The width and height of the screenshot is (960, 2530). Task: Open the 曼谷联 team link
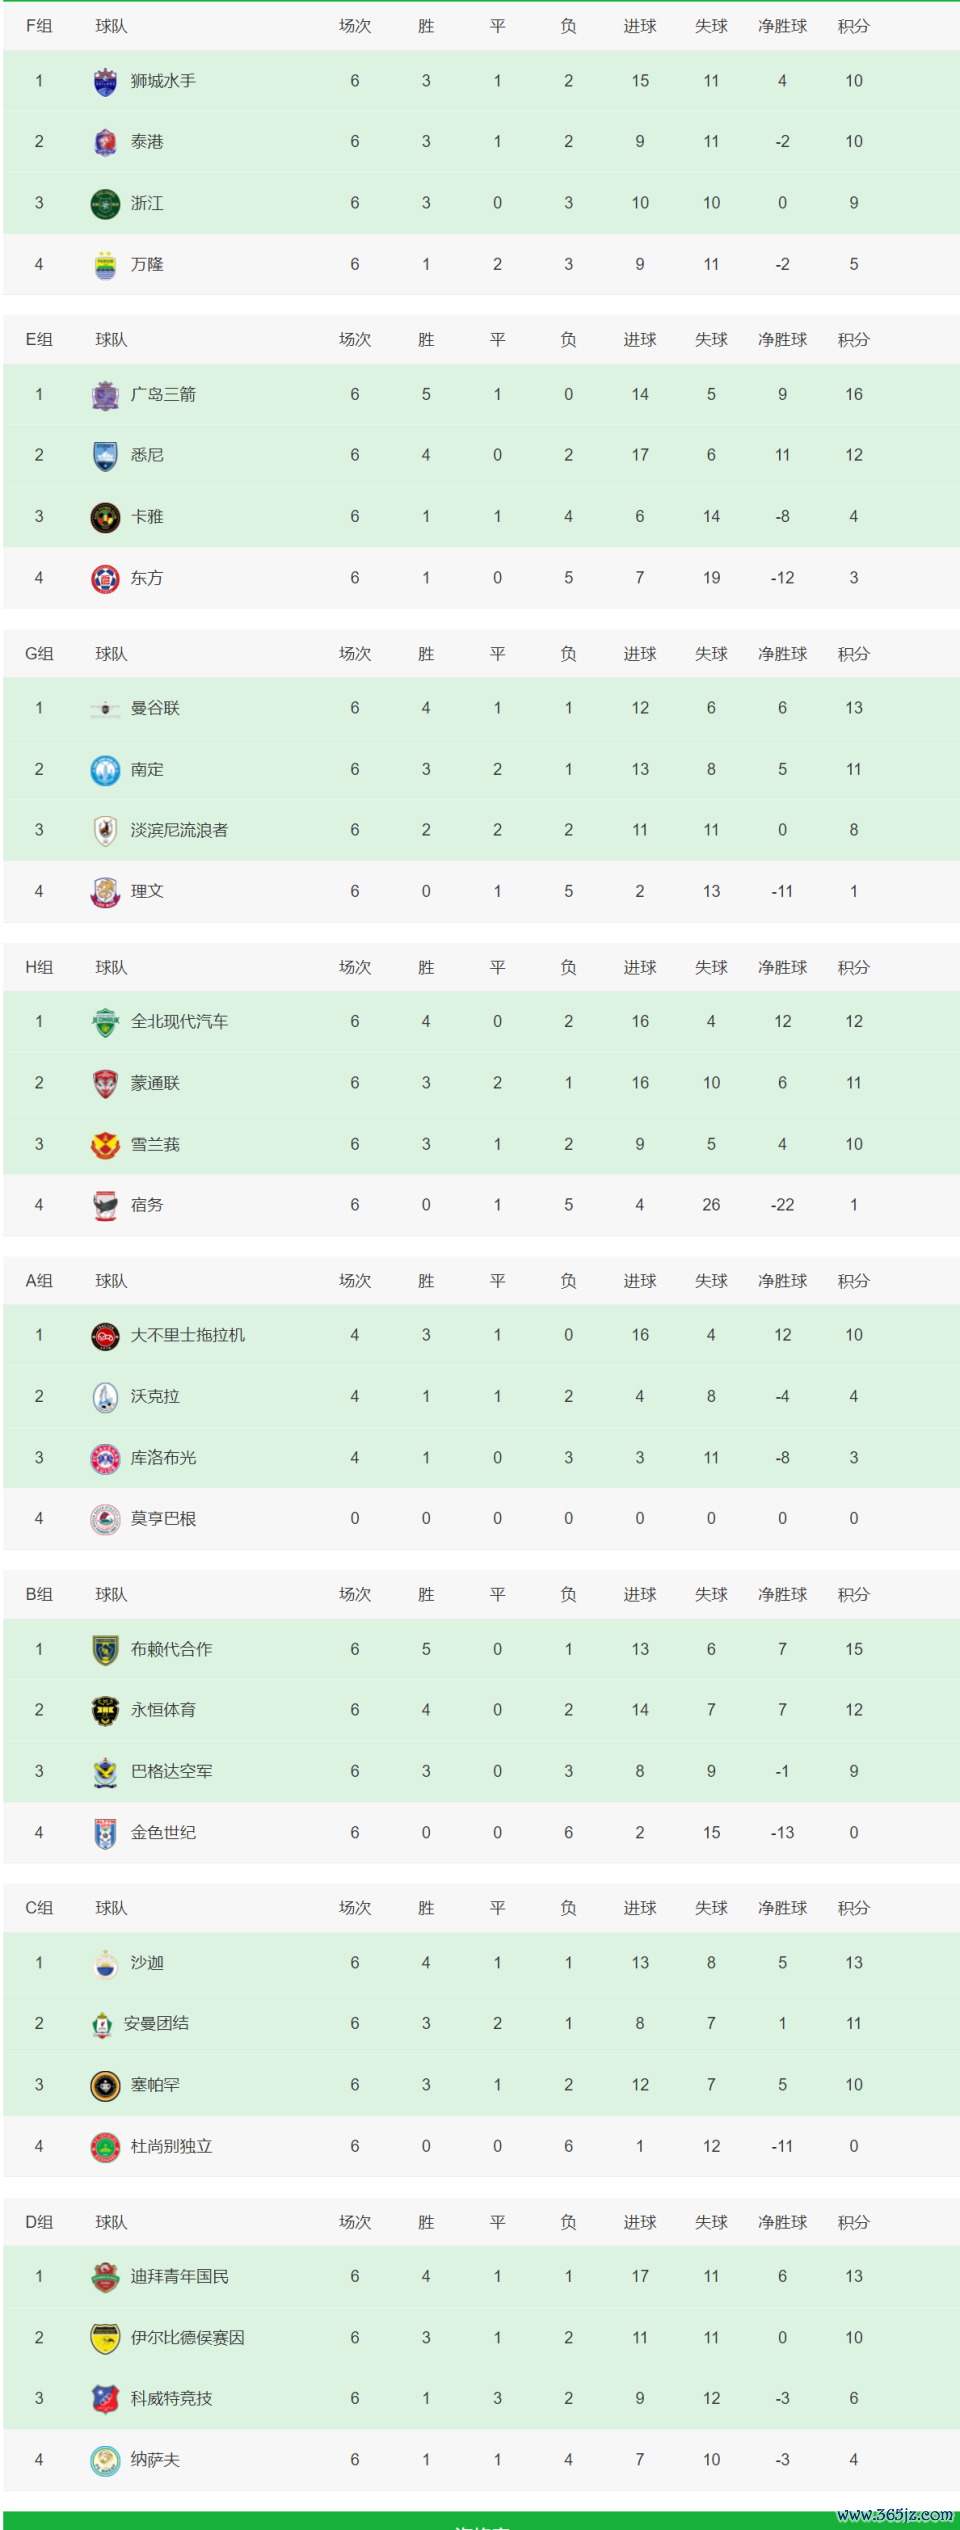pos(155,708)
